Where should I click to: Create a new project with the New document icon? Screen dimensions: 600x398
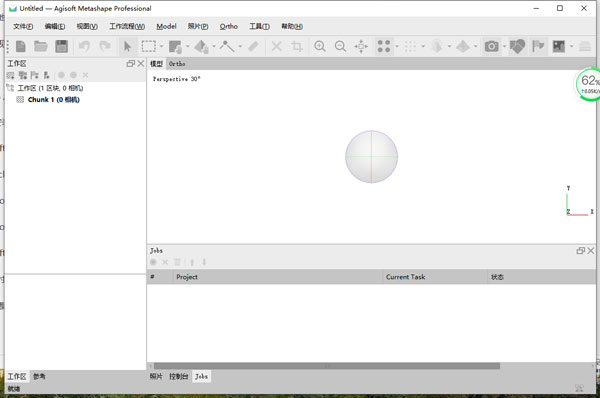[x=21, y=46]
